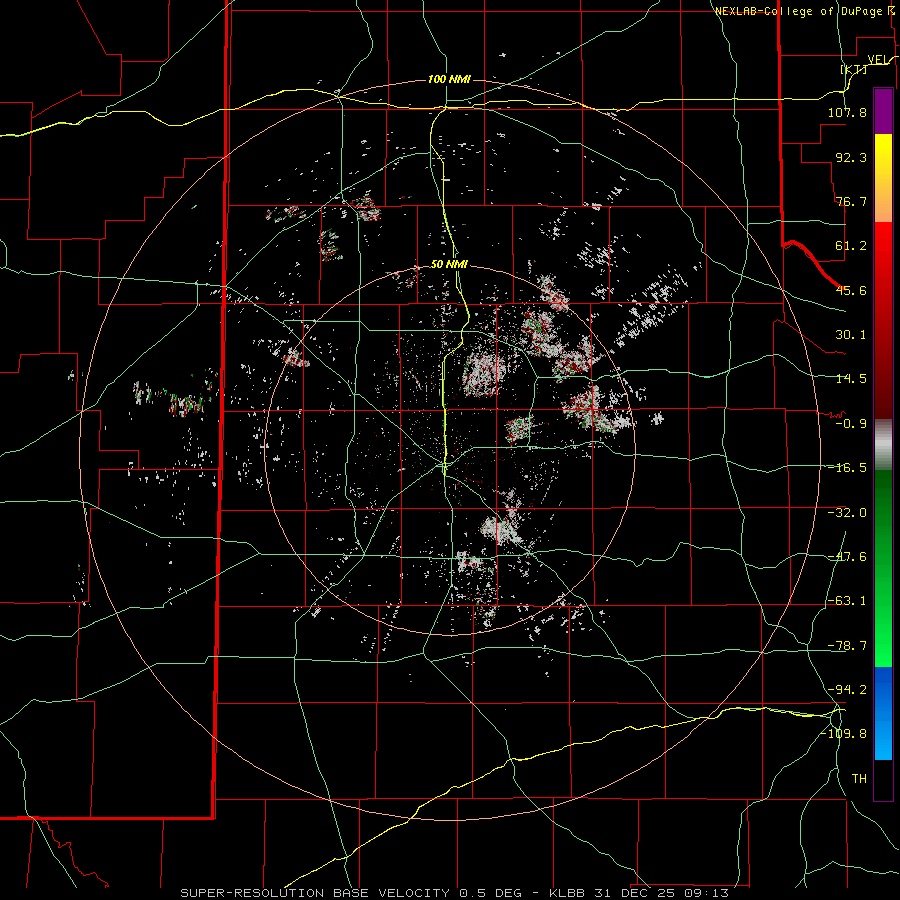
Task: Click the 45.6 scale value
Action: [x=851, y=290]
